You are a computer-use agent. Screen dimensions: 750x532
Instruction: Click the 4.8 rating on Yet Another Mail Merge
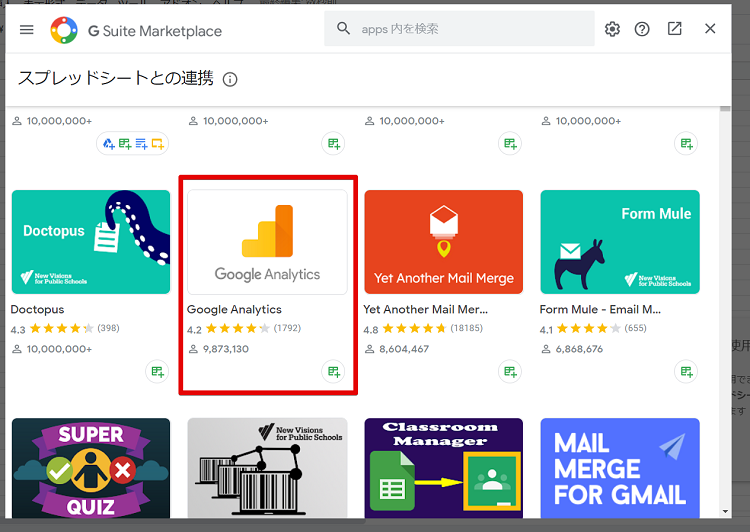coord(371,330)
